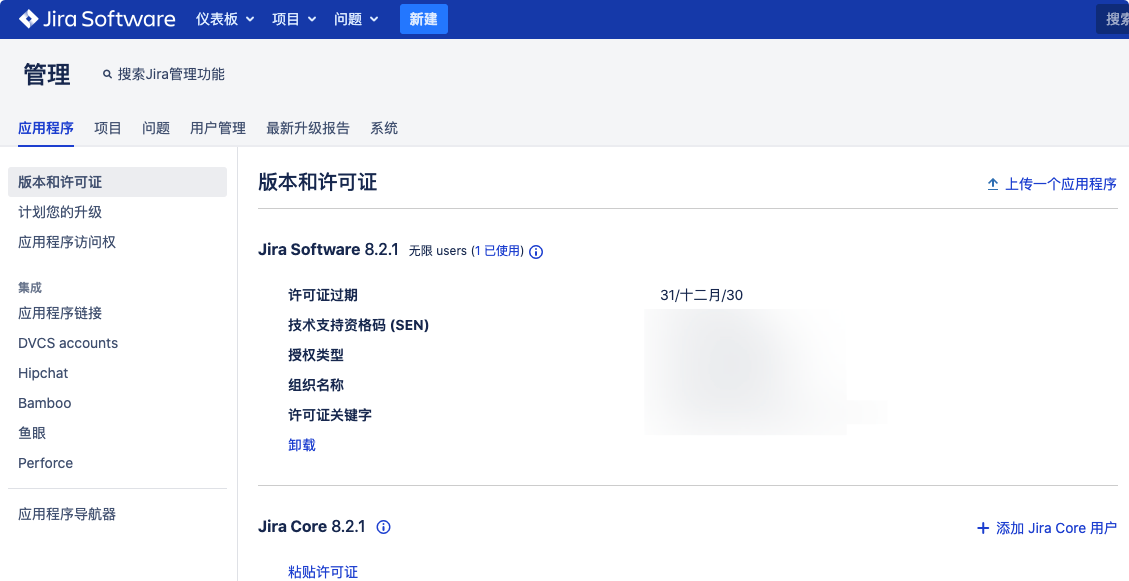Open the 问题 dropdown in top navigation
The width and height of the screenshot is (1129, 581).
(356, 19)
